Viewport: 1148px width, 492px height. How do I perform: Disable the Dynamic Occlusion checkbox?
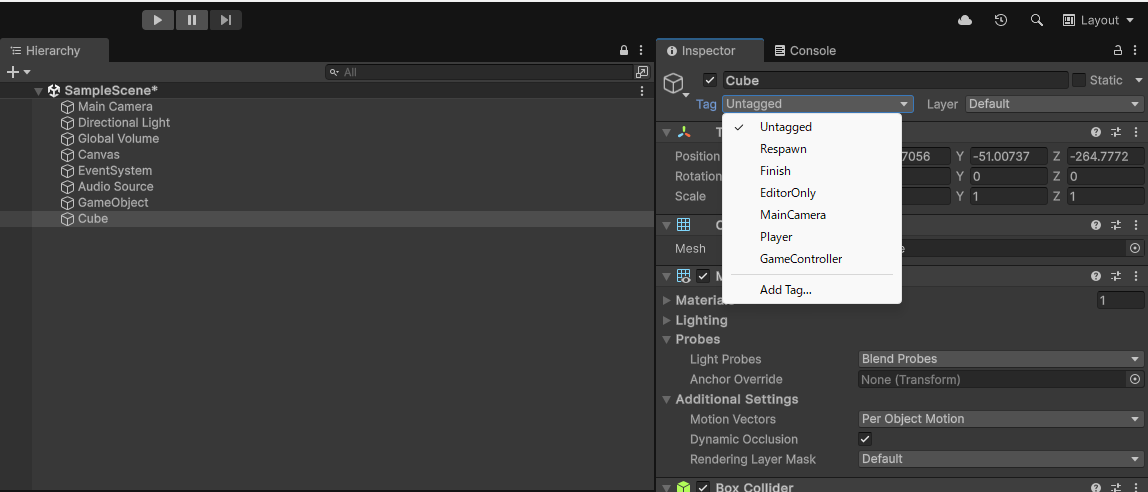tap(866, 439)
